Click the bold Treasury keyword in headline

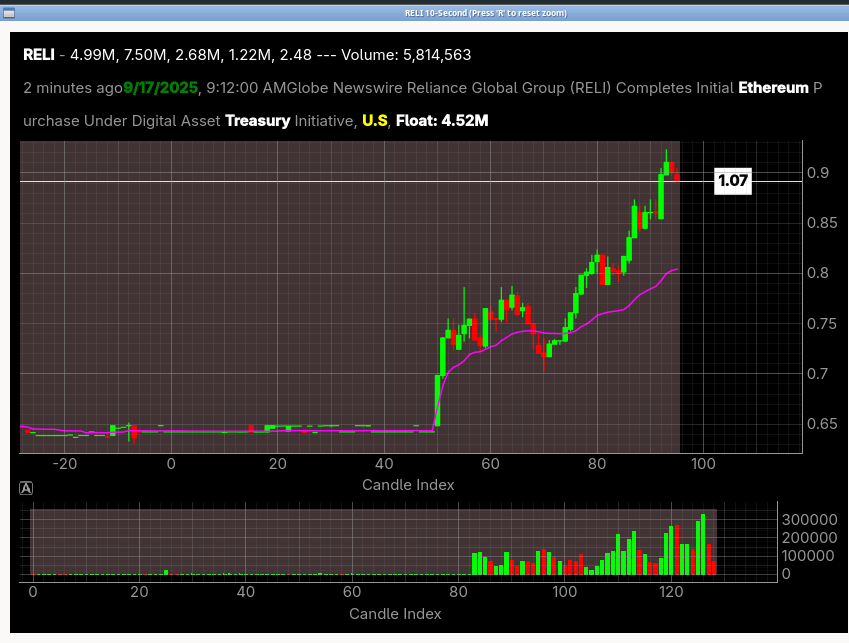(258, 121)
